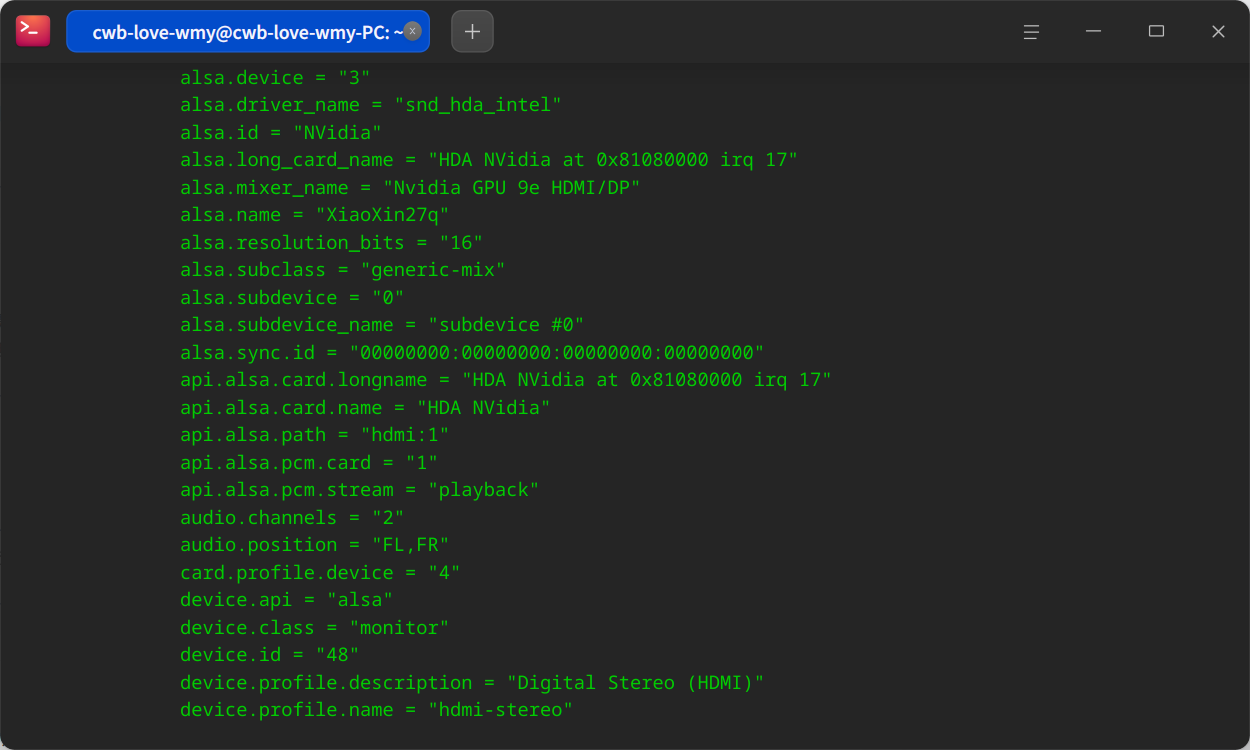Click the device.api = "alsa" line
Image resolution: width=1250 pixels, height=750 pixels.
tap(287, 600)
